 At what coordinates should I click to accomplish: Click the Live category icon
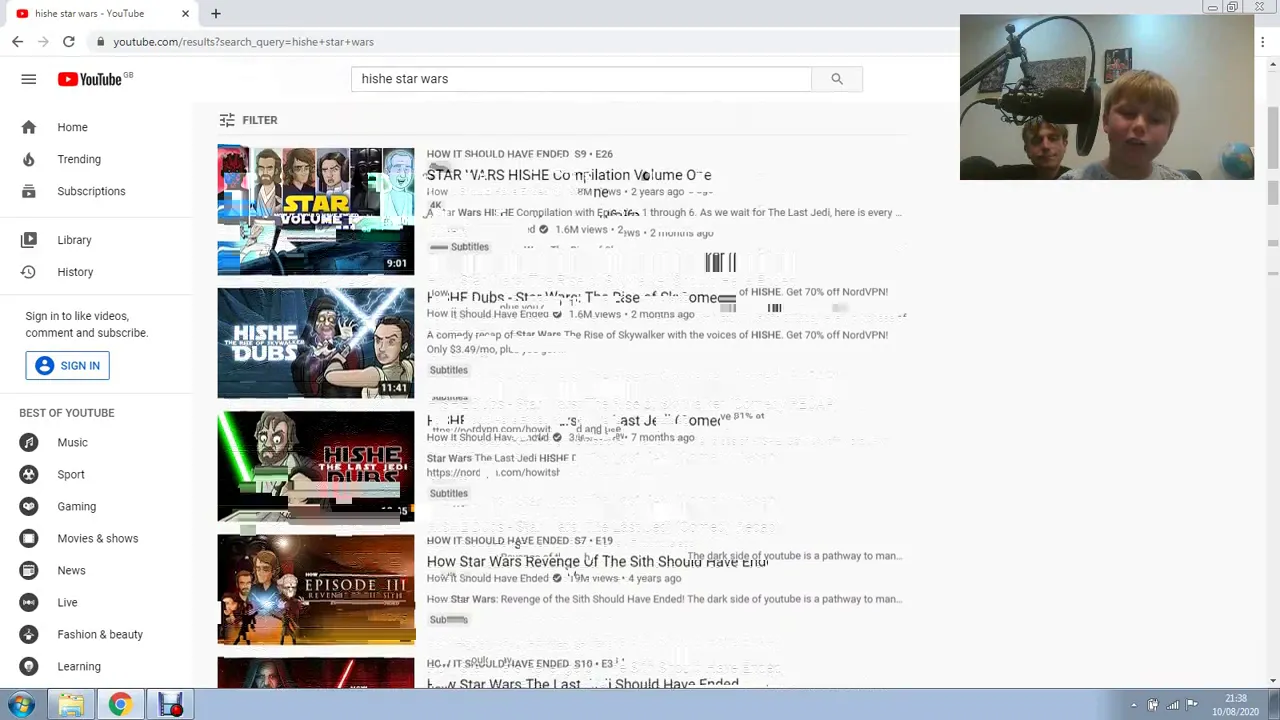(x=28, y=602)
